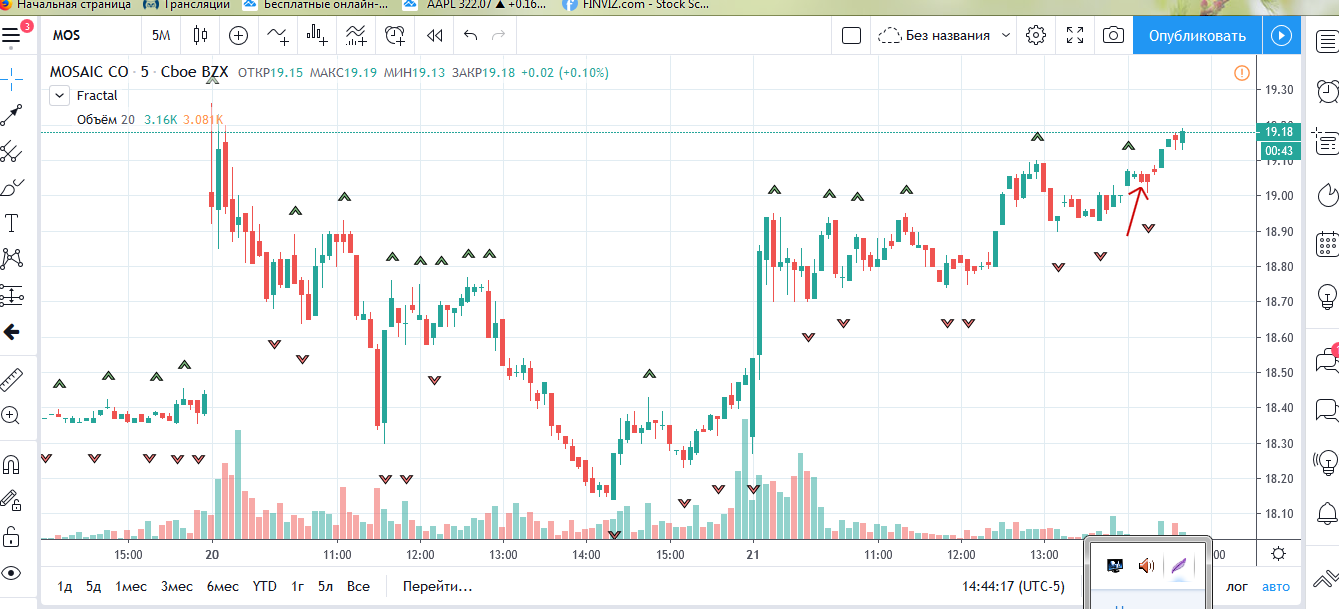Switch to Начальная страница browser tab
The width and height of the screenshot is (1339, 609).
click(66, 5)
